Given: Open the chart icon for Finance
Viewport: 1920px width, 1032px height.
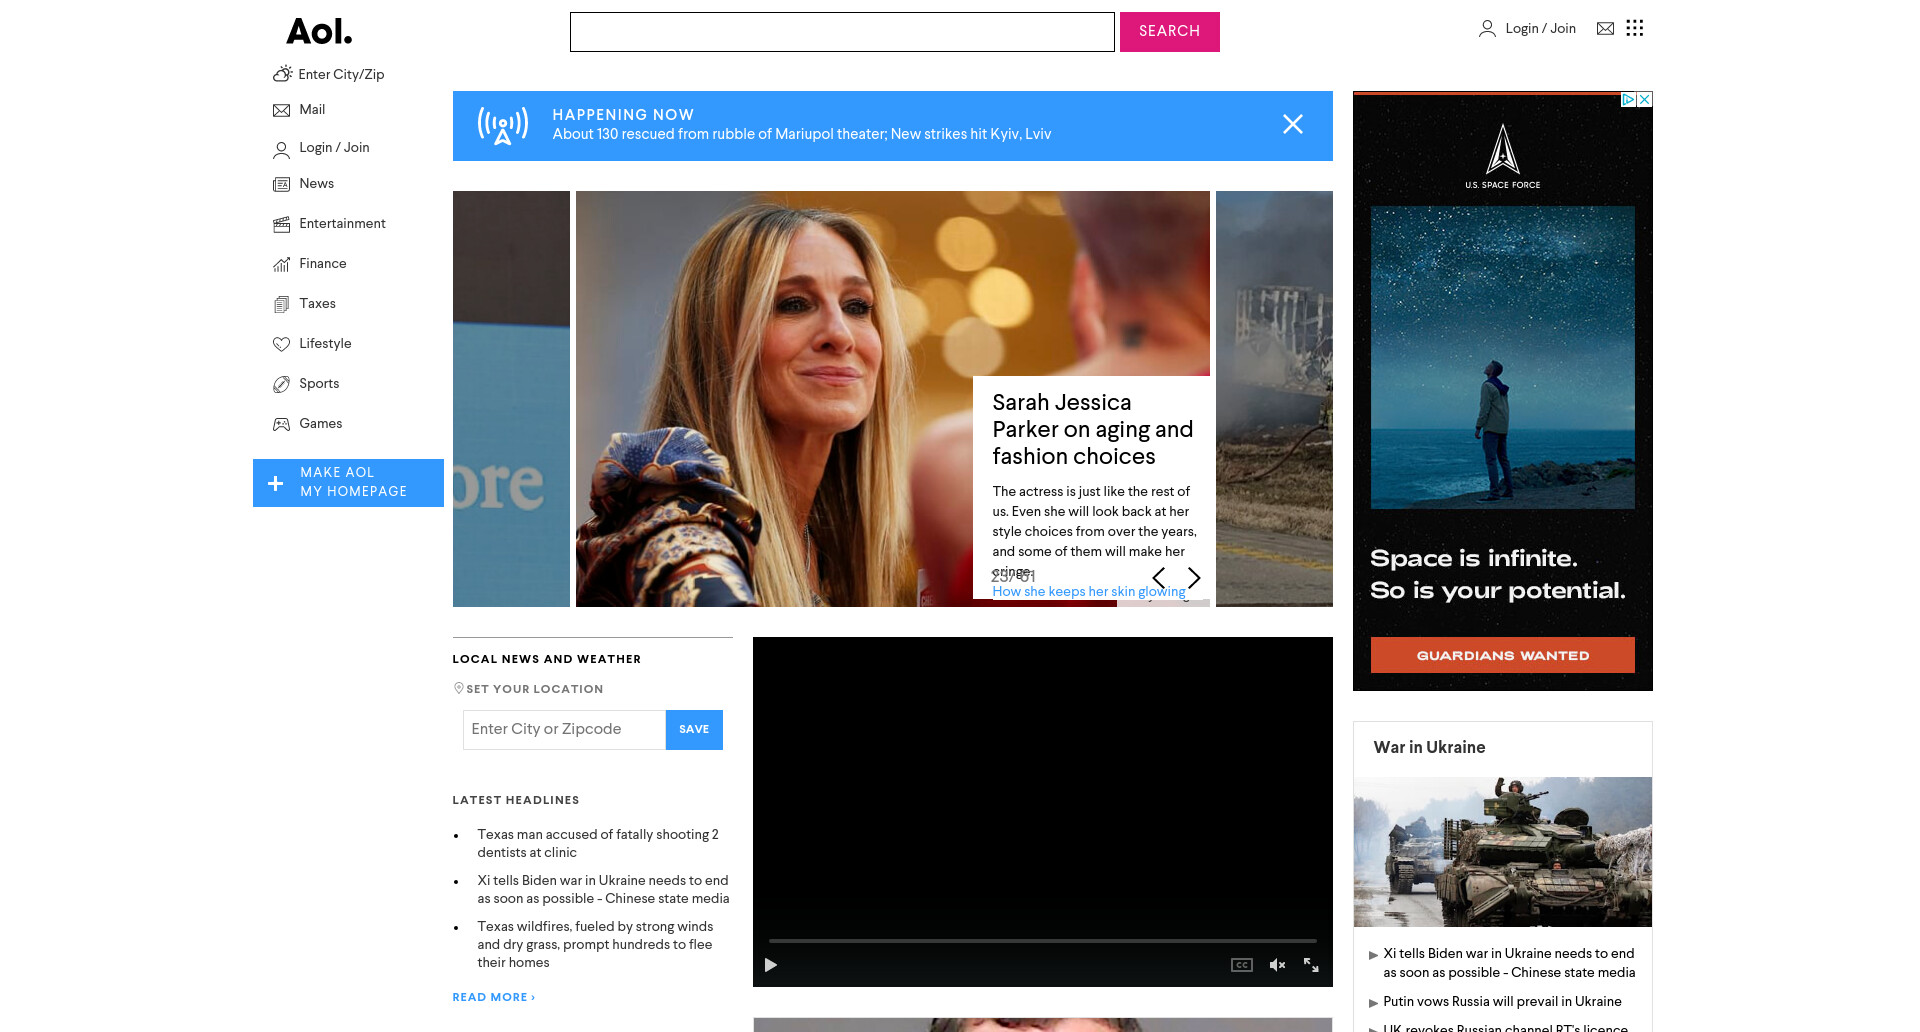Looking at the screenshot, I should tap(282, 264).
